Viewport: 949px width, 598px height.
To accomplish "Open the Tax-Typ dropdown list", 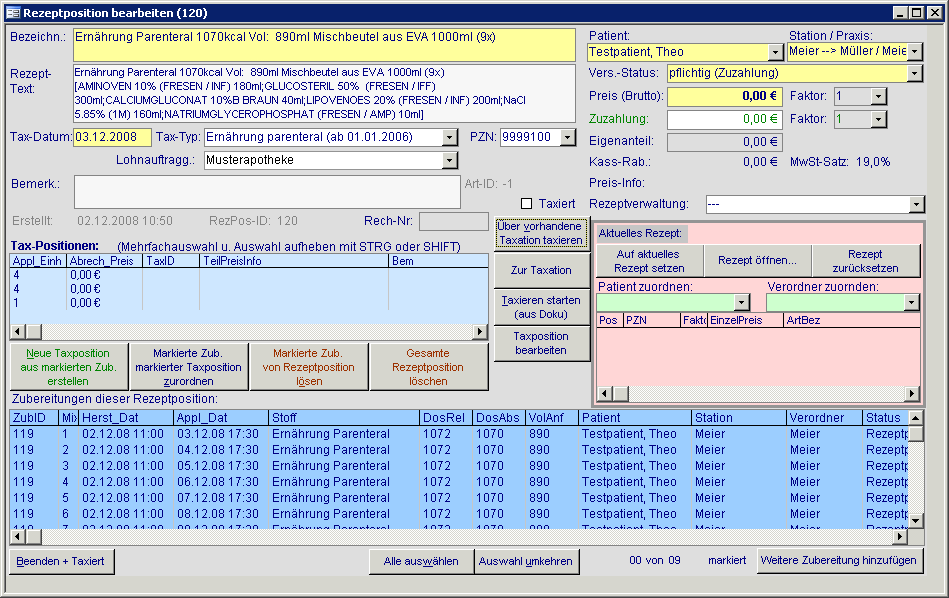I will pyautogui.click(x=449, y=137).
